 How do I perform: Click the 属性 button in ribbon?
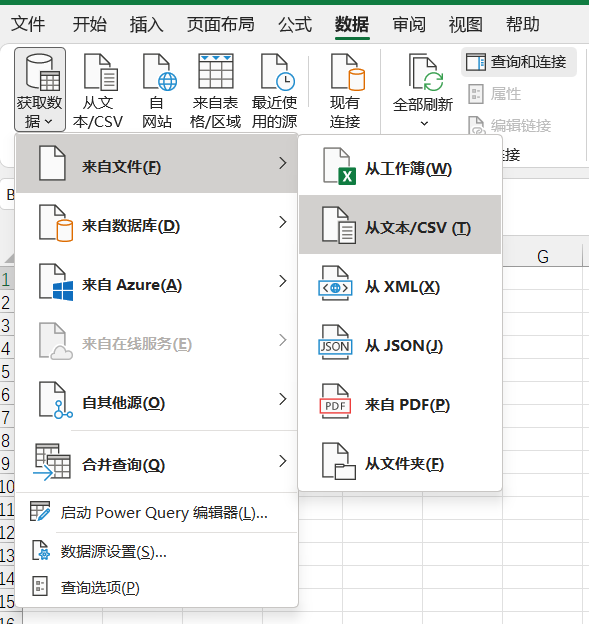[x=495, y=94]
